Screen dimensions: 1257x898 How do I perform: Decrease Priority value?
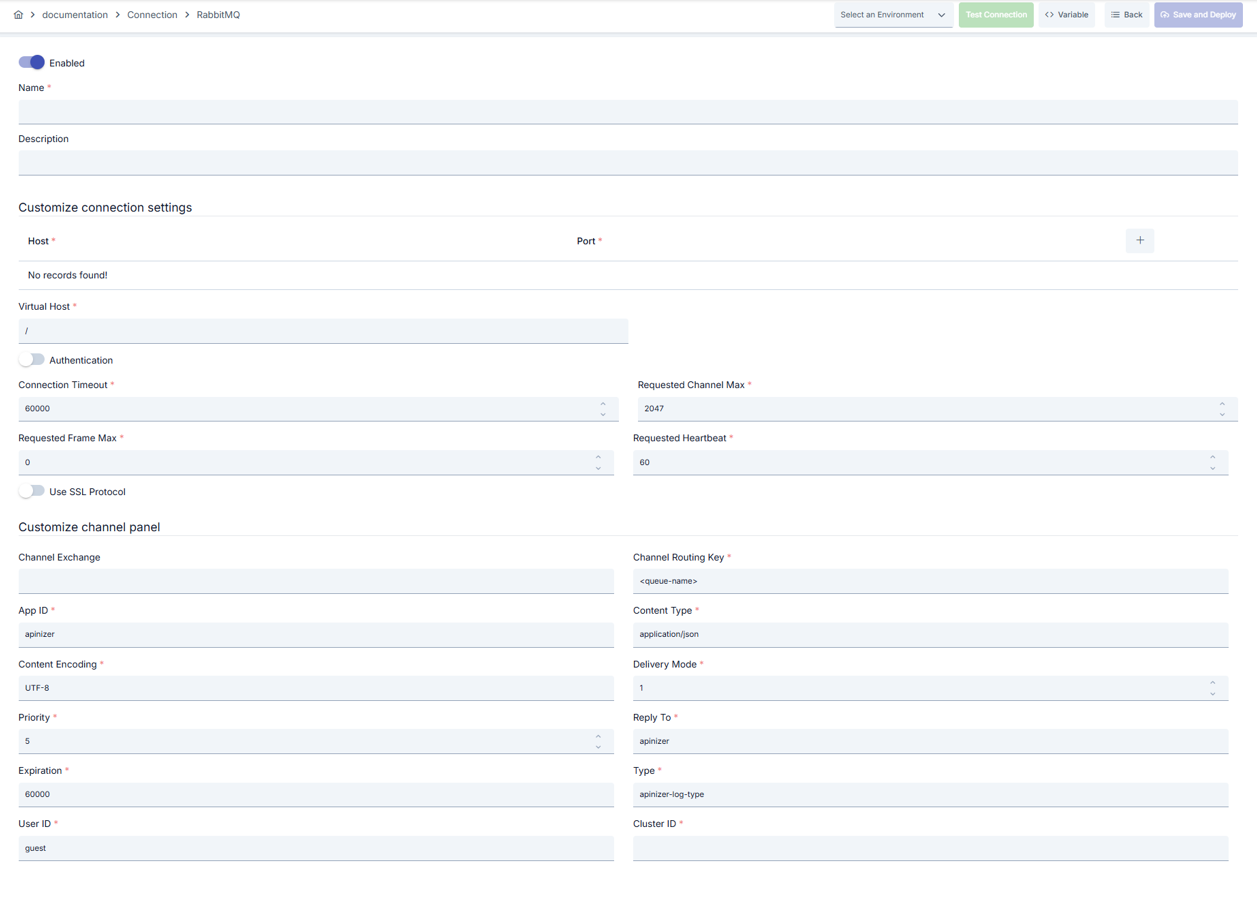(598, 746)
